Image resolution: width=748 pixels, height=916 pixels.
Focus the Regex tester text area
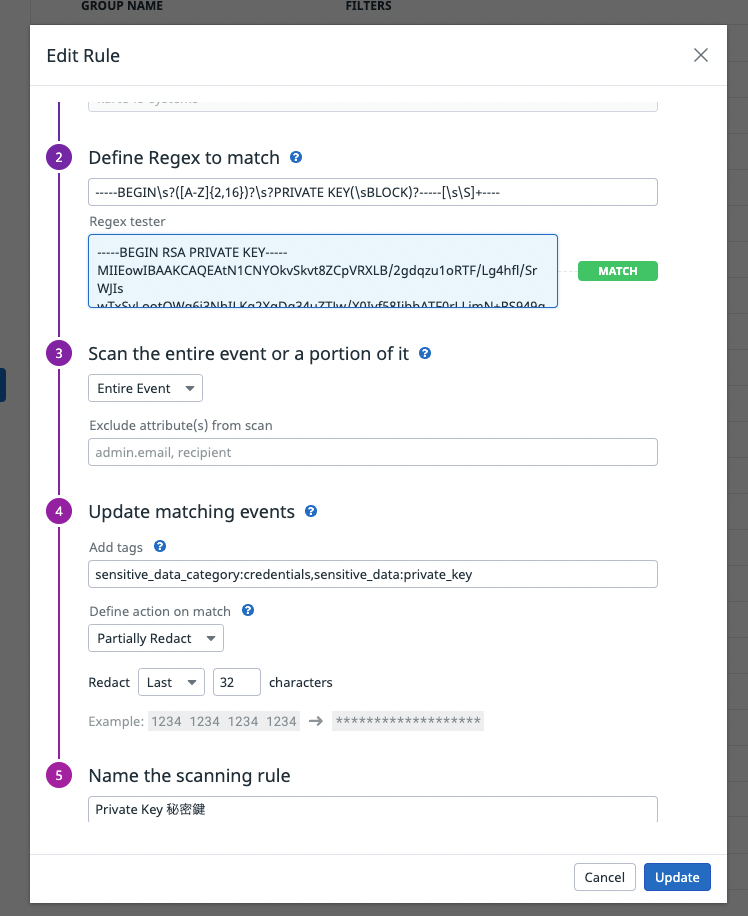322,271
